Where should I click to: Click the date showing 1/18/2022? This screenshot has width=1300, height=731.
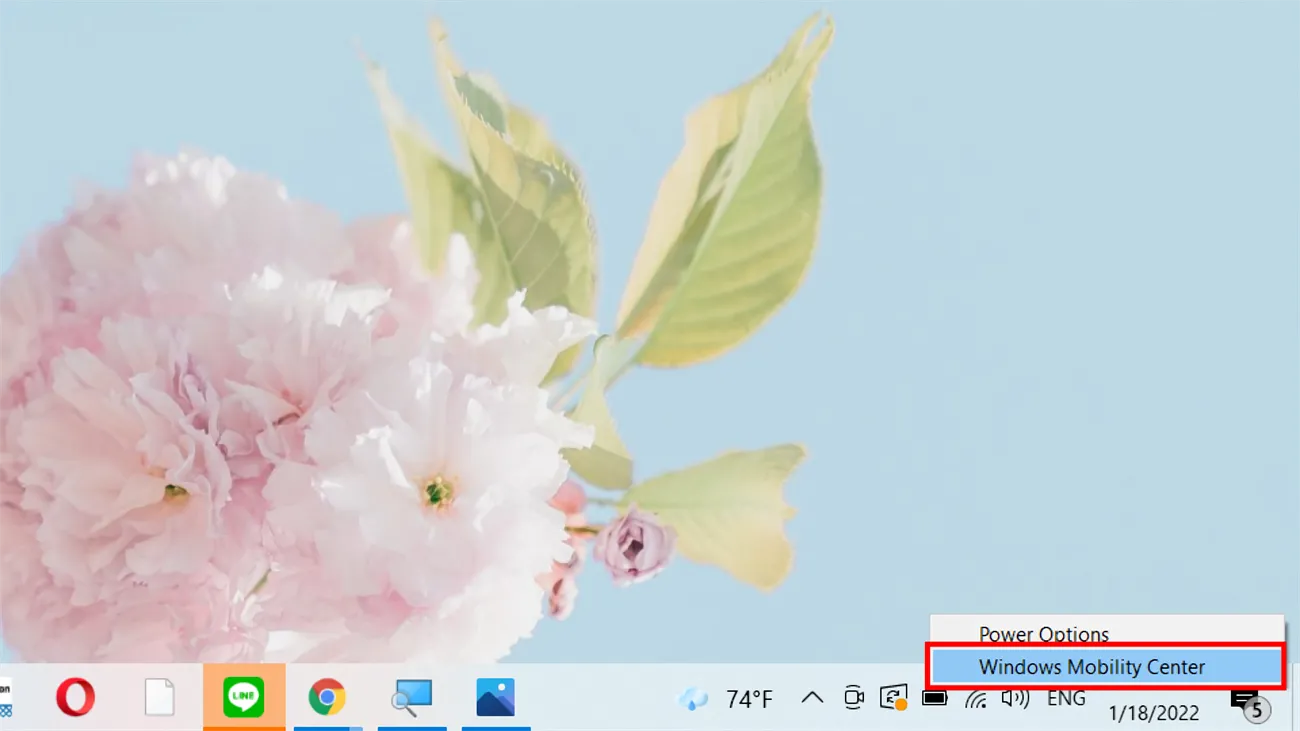pos(1156,712)
